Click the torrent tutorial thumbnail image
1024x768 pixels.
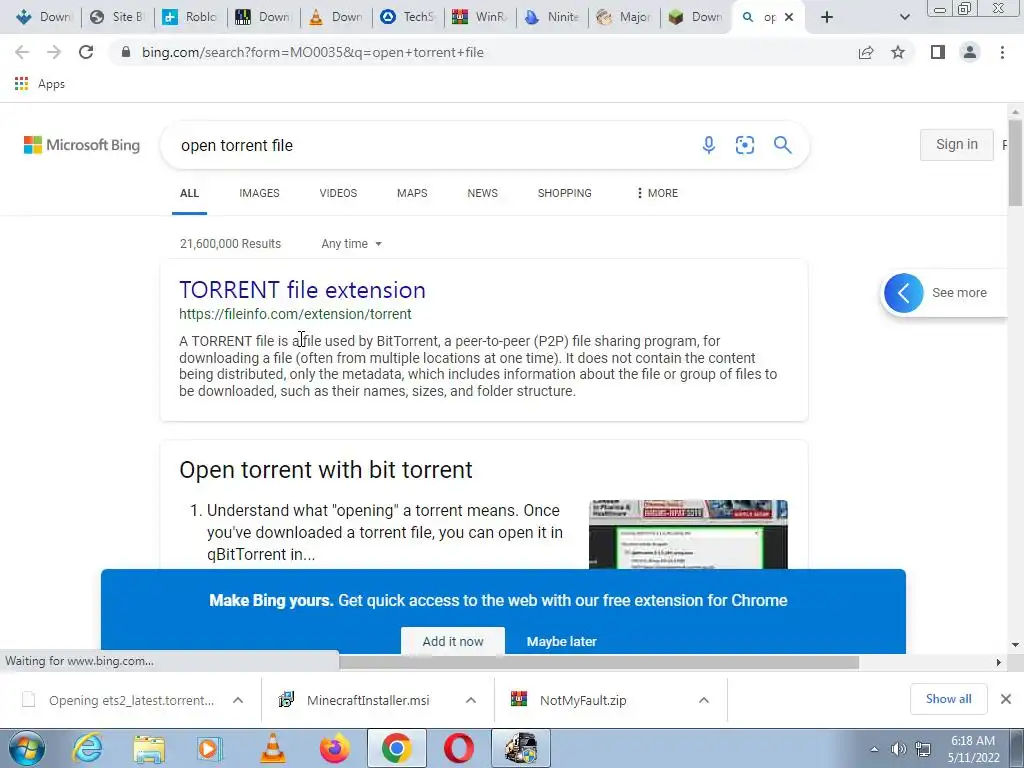[x=688, y=534]
